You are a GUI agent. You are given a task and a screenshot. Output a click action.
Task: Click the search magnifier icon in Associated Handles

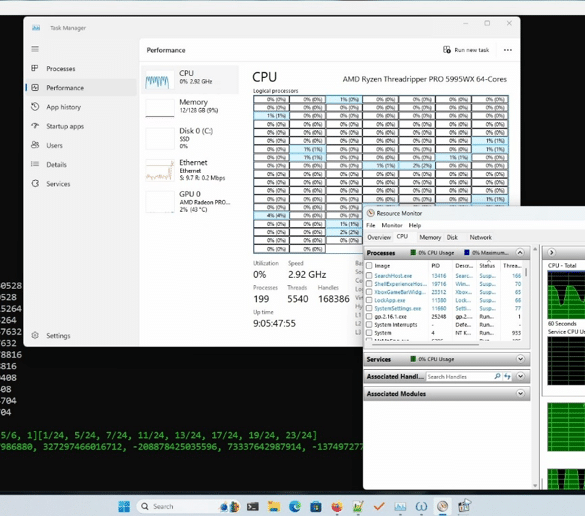click(x=497, y=376)
